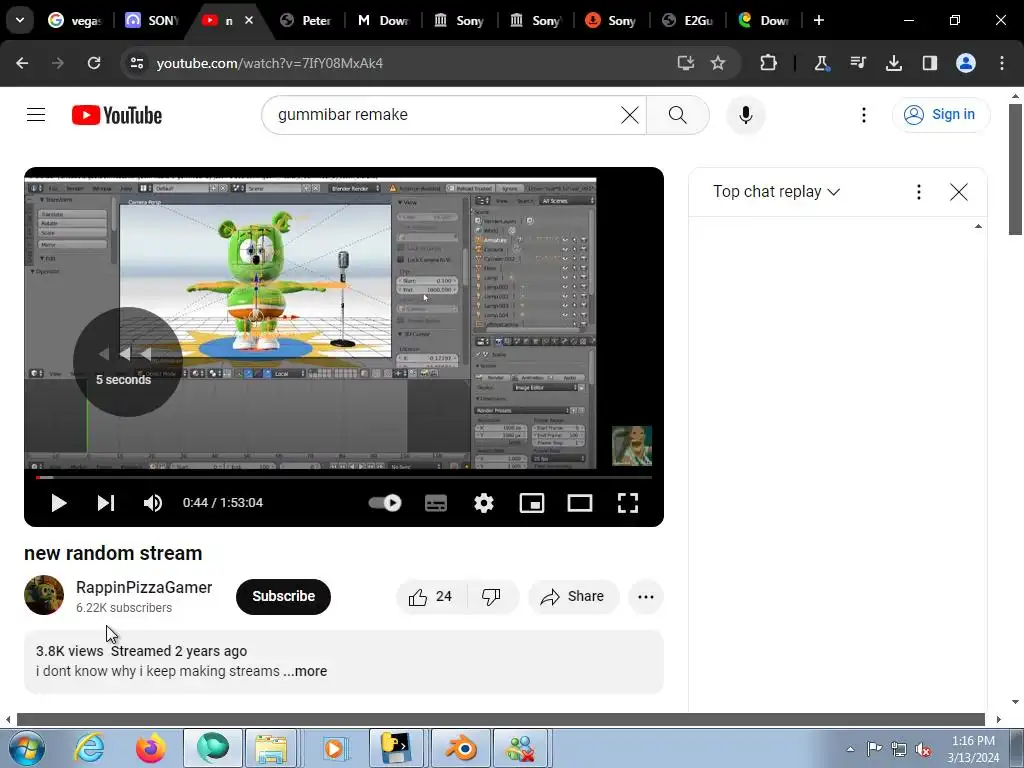The width and height of the screenshot is (1024, 768).
Task: Play the video
Action: (x=59, y=503)
